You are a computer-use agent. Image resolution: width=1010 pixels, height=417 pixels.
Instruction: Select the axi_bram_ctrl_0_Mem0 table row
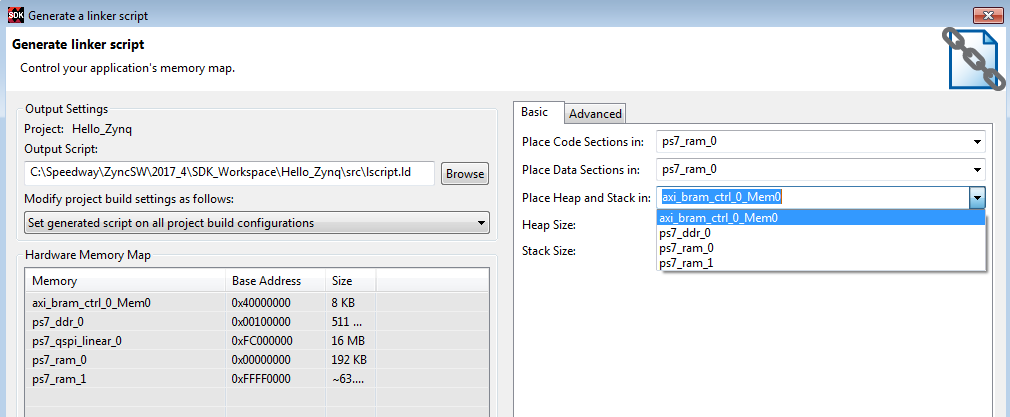click(x=92, y=302)
